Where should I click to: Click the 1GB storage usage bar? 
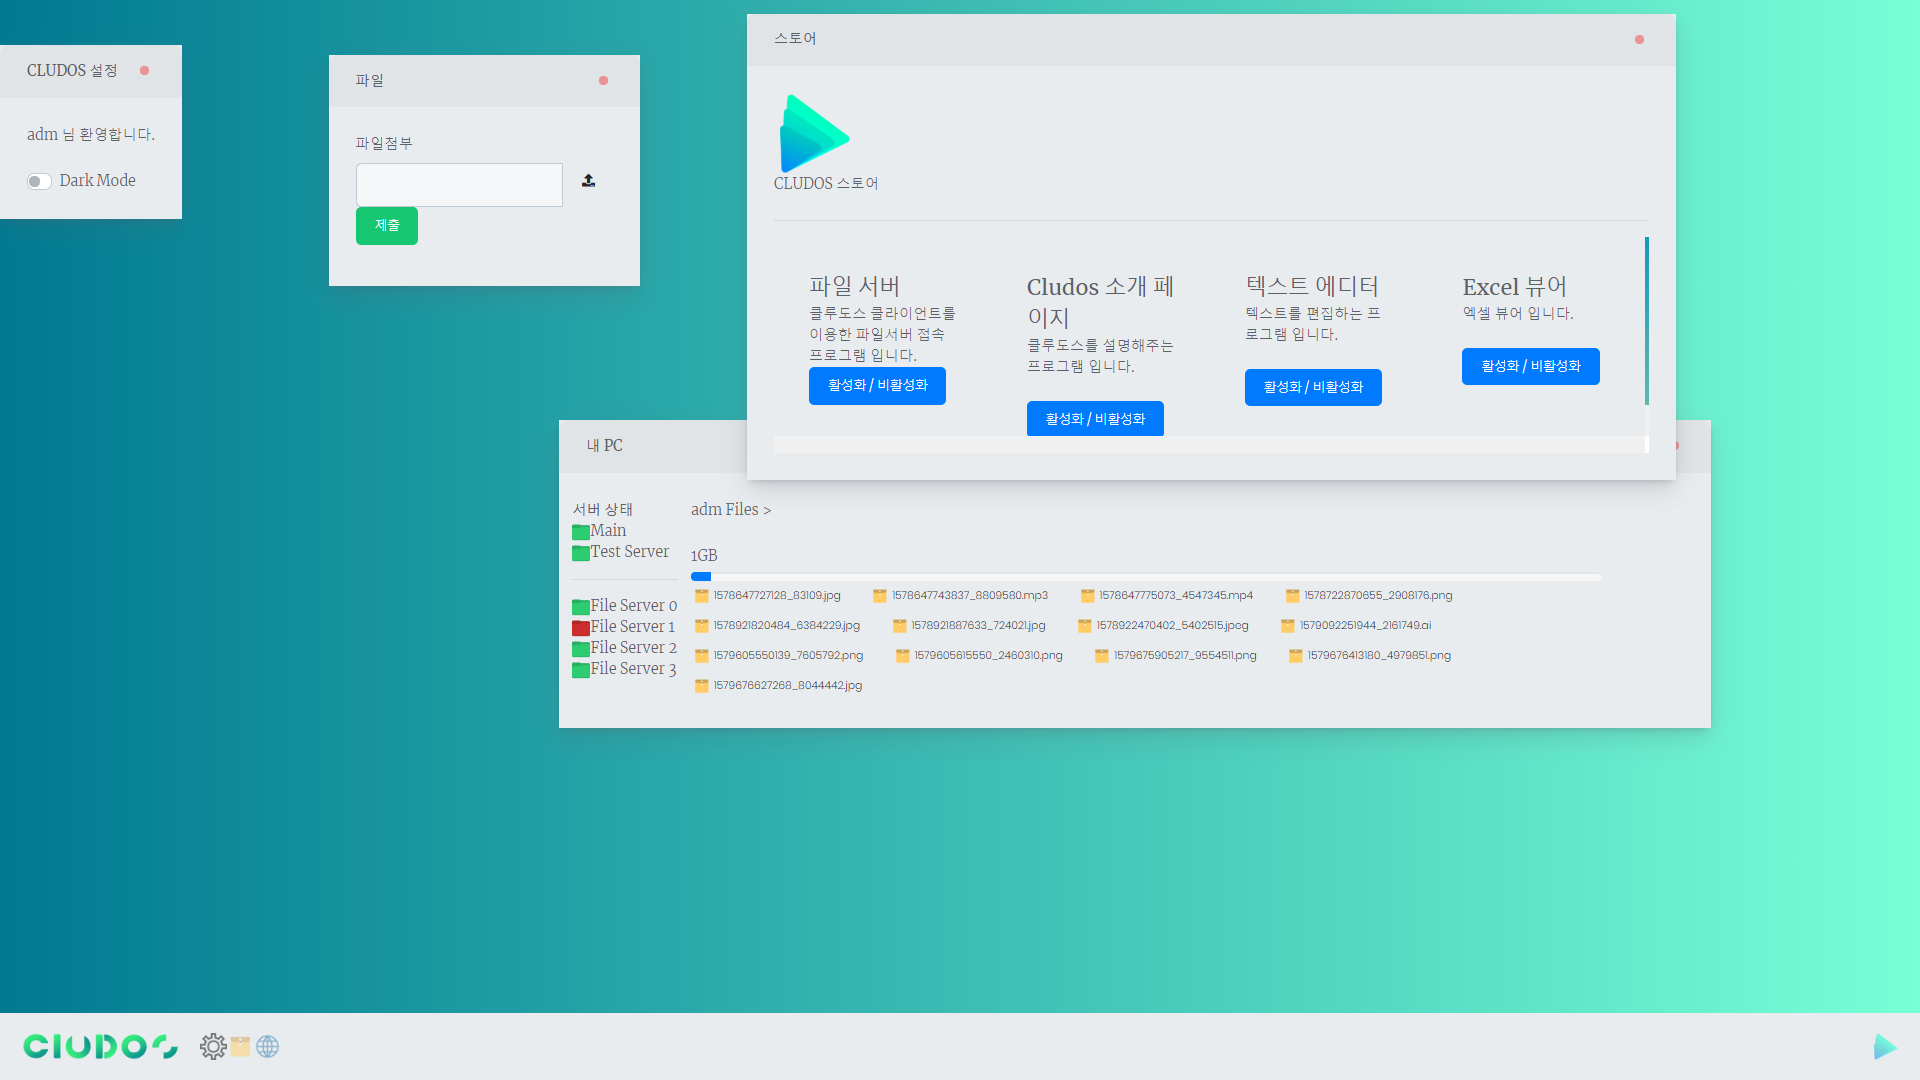tap(1145, 577)
